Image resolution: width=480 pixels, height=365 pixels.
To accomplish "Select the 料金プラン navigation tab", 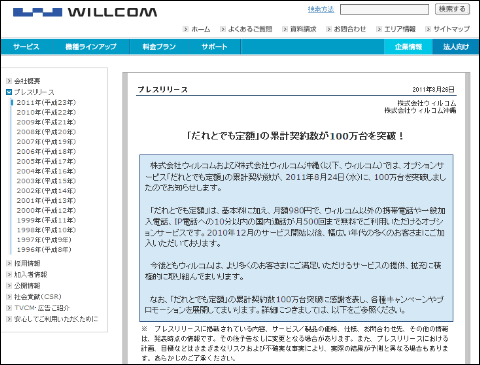I will [x=159, y=47].
